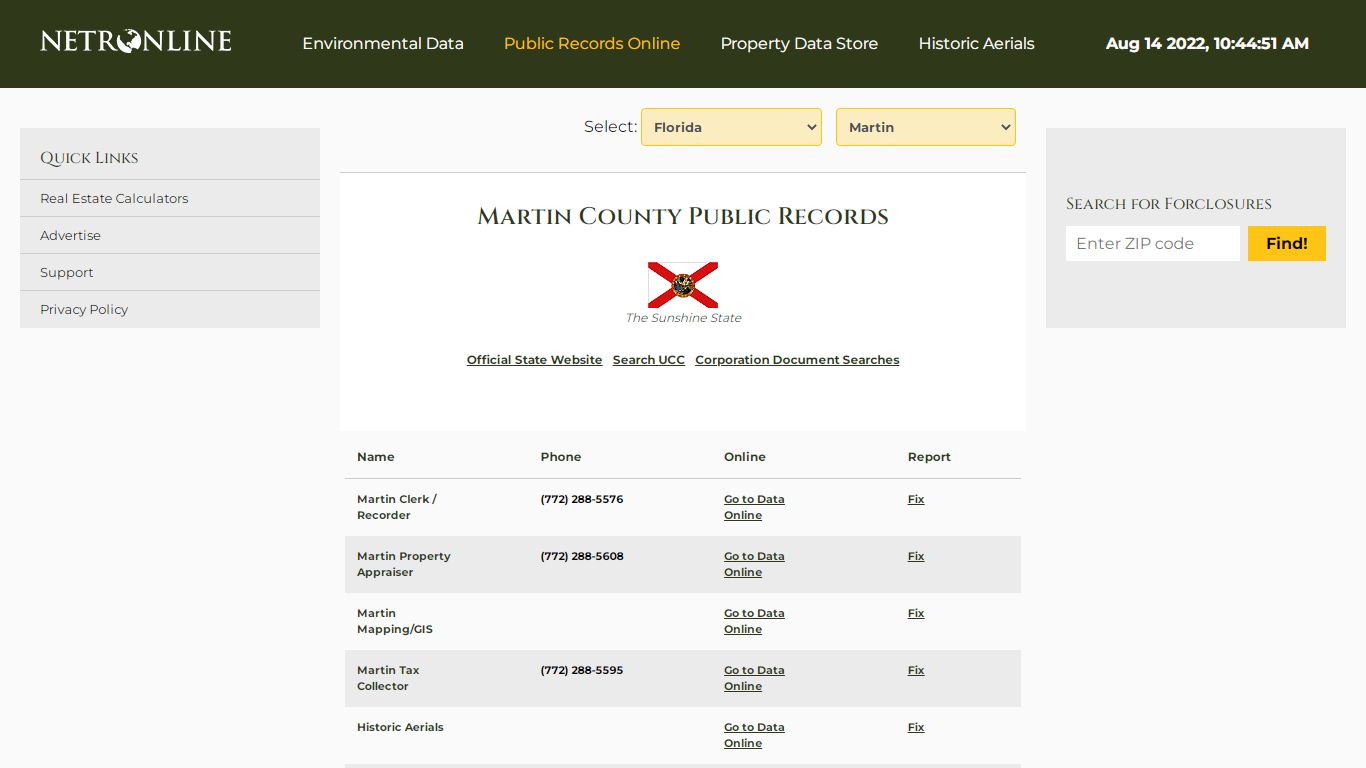
Task: Select phone number (772) 288-5608
Action: [x=582, y=556]
